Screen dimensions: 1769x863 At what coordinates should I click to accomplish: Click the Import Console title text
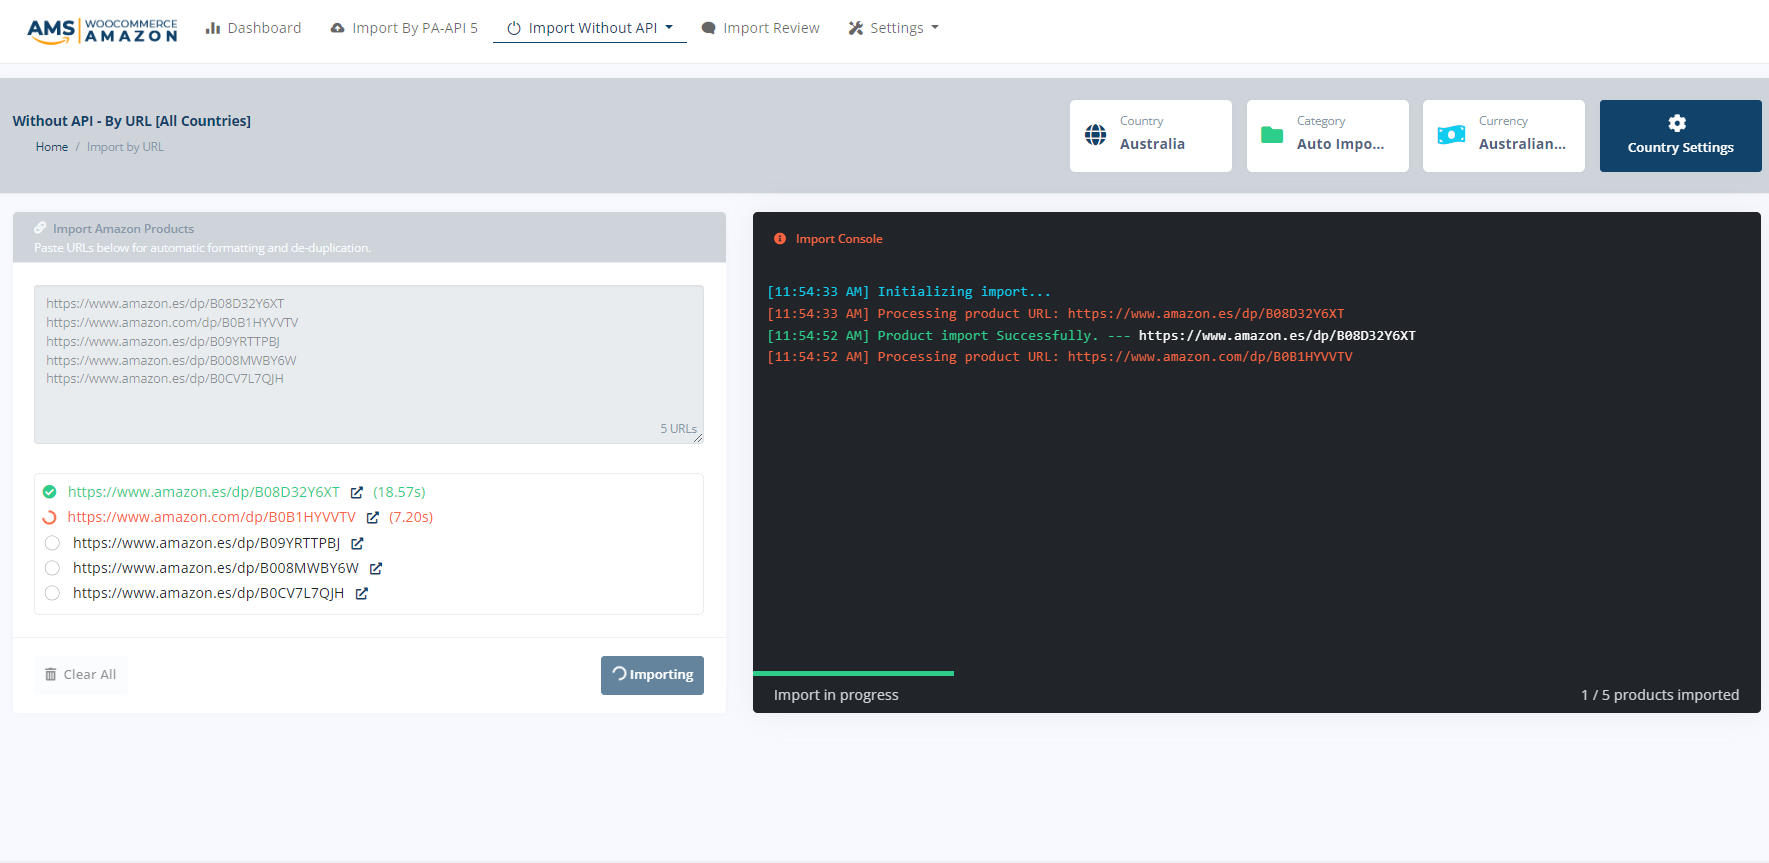click(x=839, y=239)
